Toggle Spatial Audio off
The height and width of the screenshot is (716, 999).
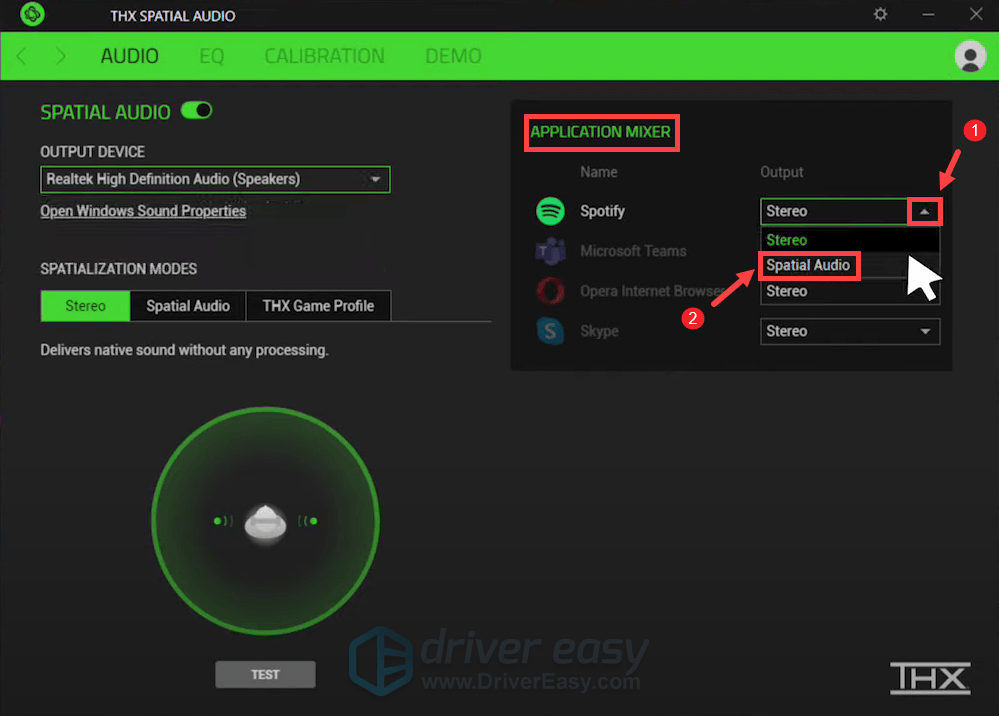pos(196,111)
